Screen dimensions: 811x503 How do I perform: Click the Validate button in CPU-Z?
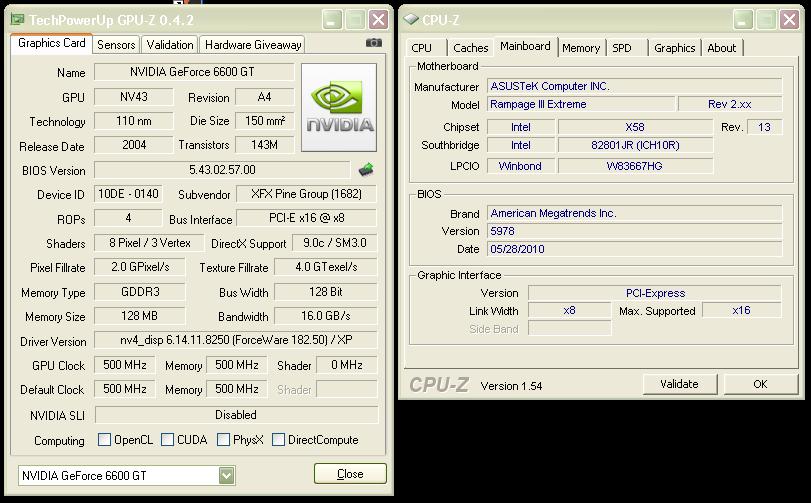click(679, 383)
